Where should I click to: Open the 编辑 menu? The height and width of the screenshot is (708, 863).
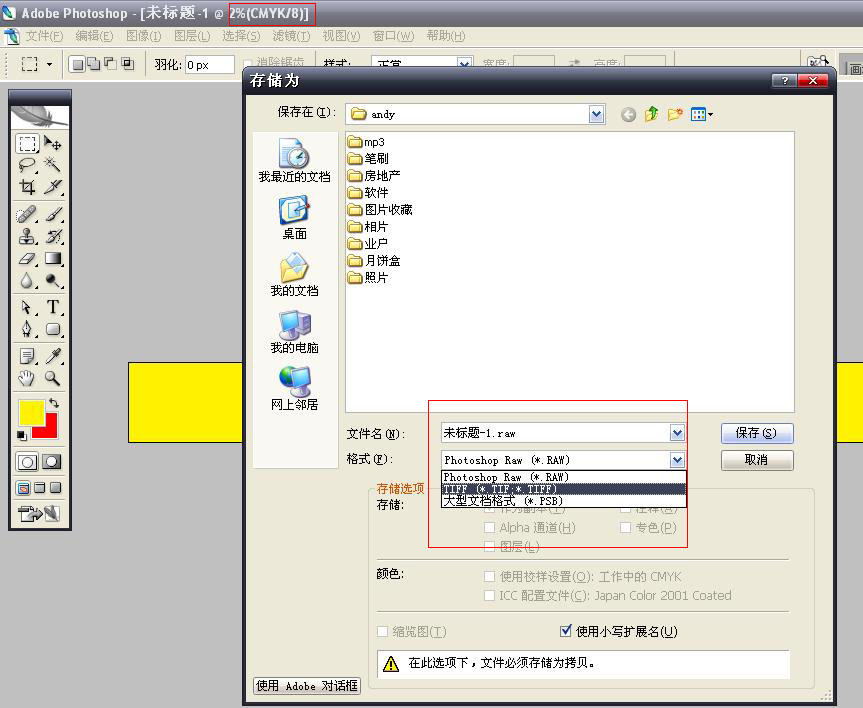tap(94, 36)
